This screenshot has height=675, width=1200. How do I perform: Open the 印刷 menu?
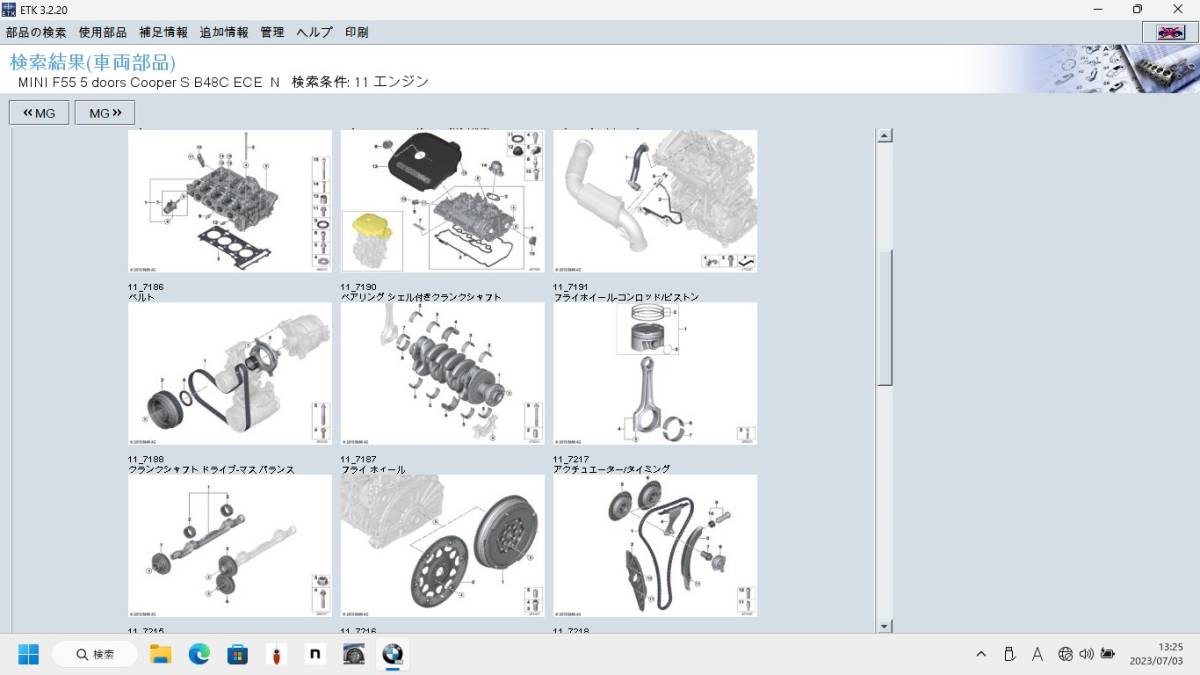tap(357, 32)
